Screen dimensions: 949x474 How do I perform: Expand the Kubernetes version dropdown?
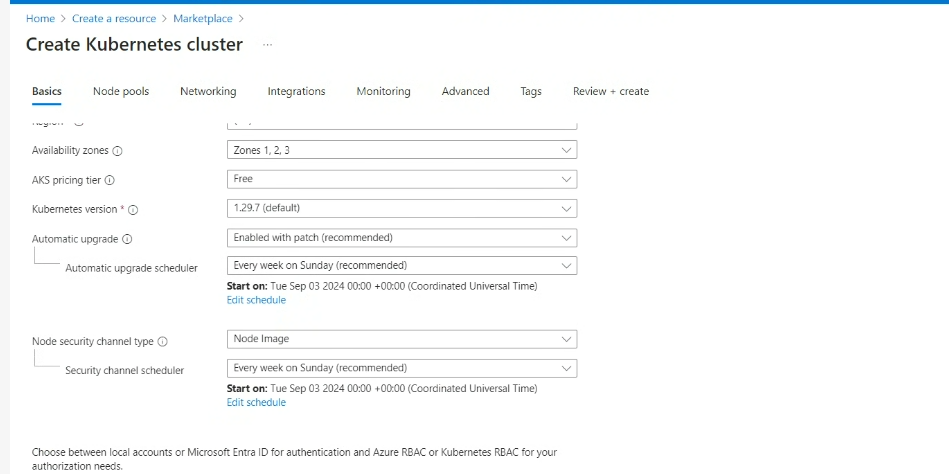click(x=402, y=208)
